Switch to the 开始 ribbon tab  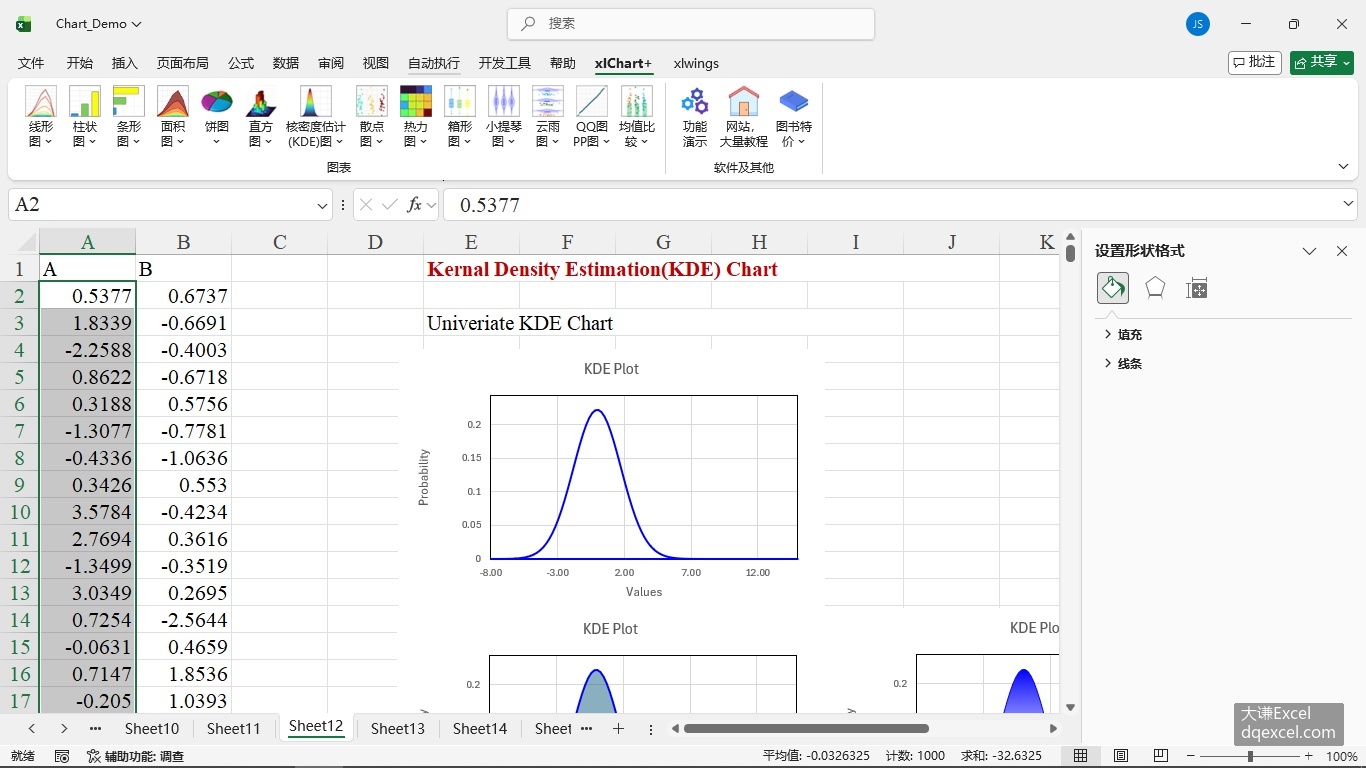point(80,63)
